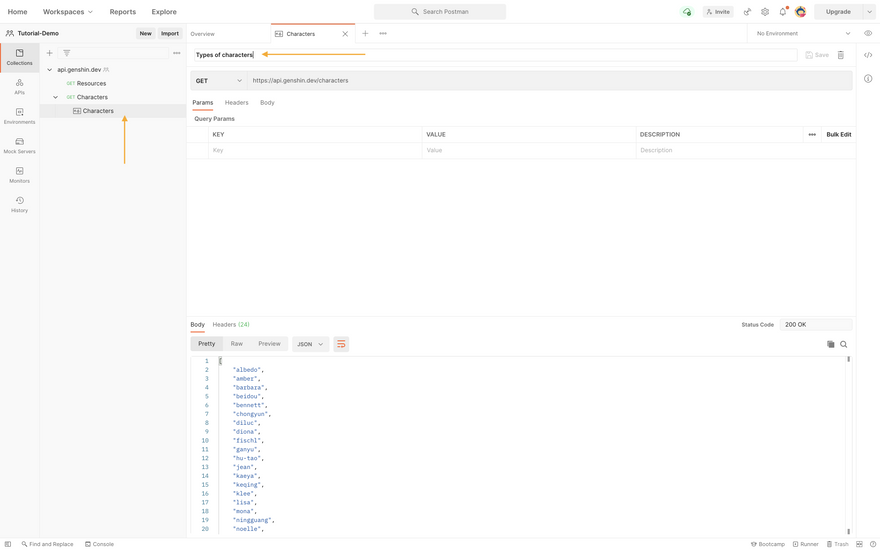The image size is (880, 550).
Task: Search within the response body
Action: pyautogui.click(x=844, y=344)
